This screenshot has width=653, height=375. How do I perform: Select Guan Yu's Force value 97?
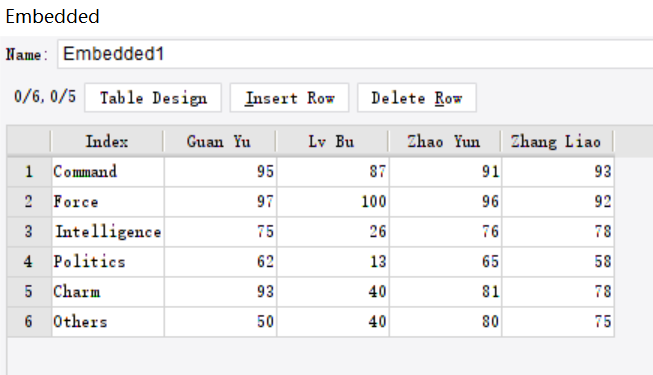(x=221, y=202)
